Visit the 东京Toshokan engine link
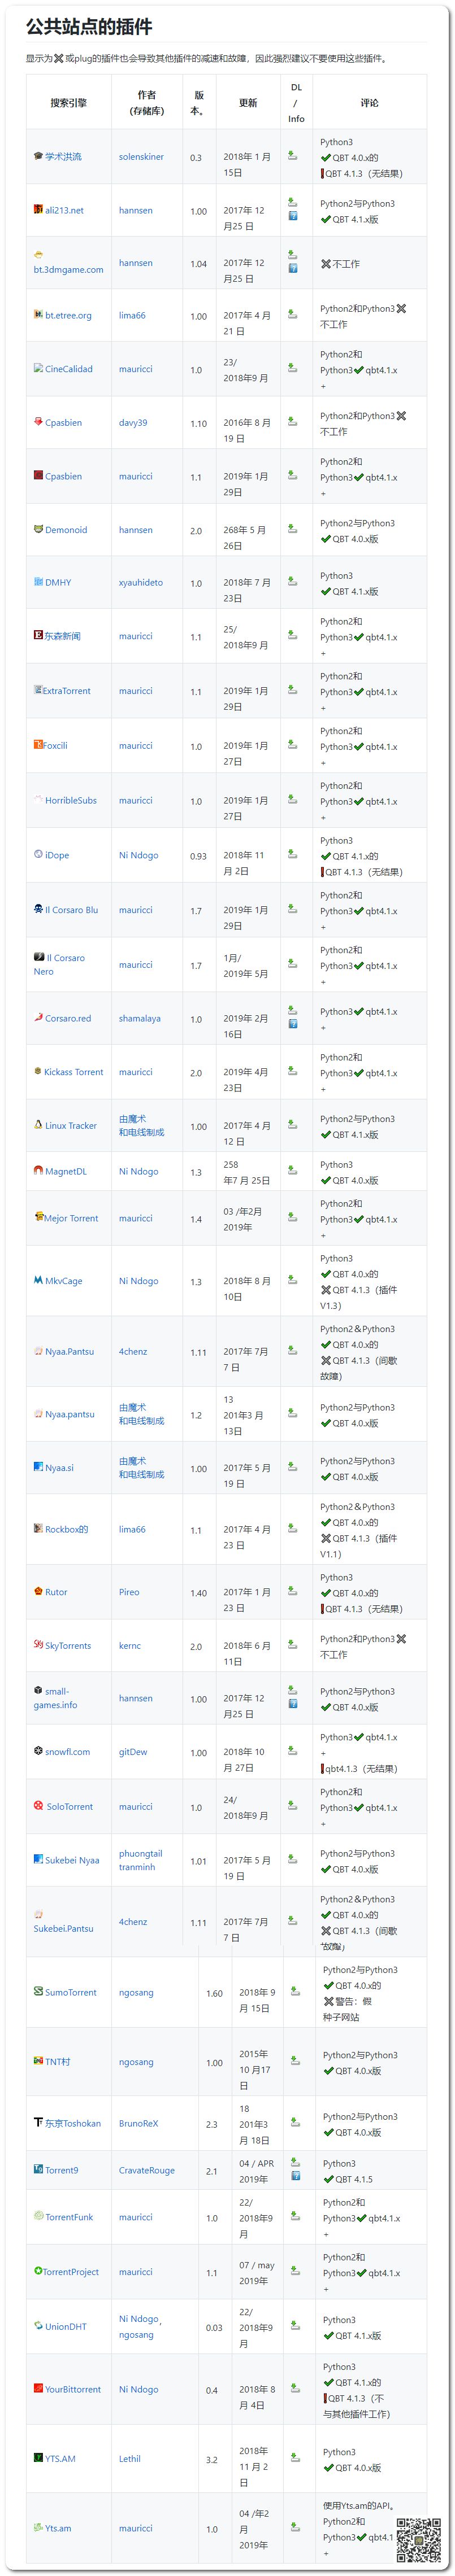 click(x=72, y=2124)
